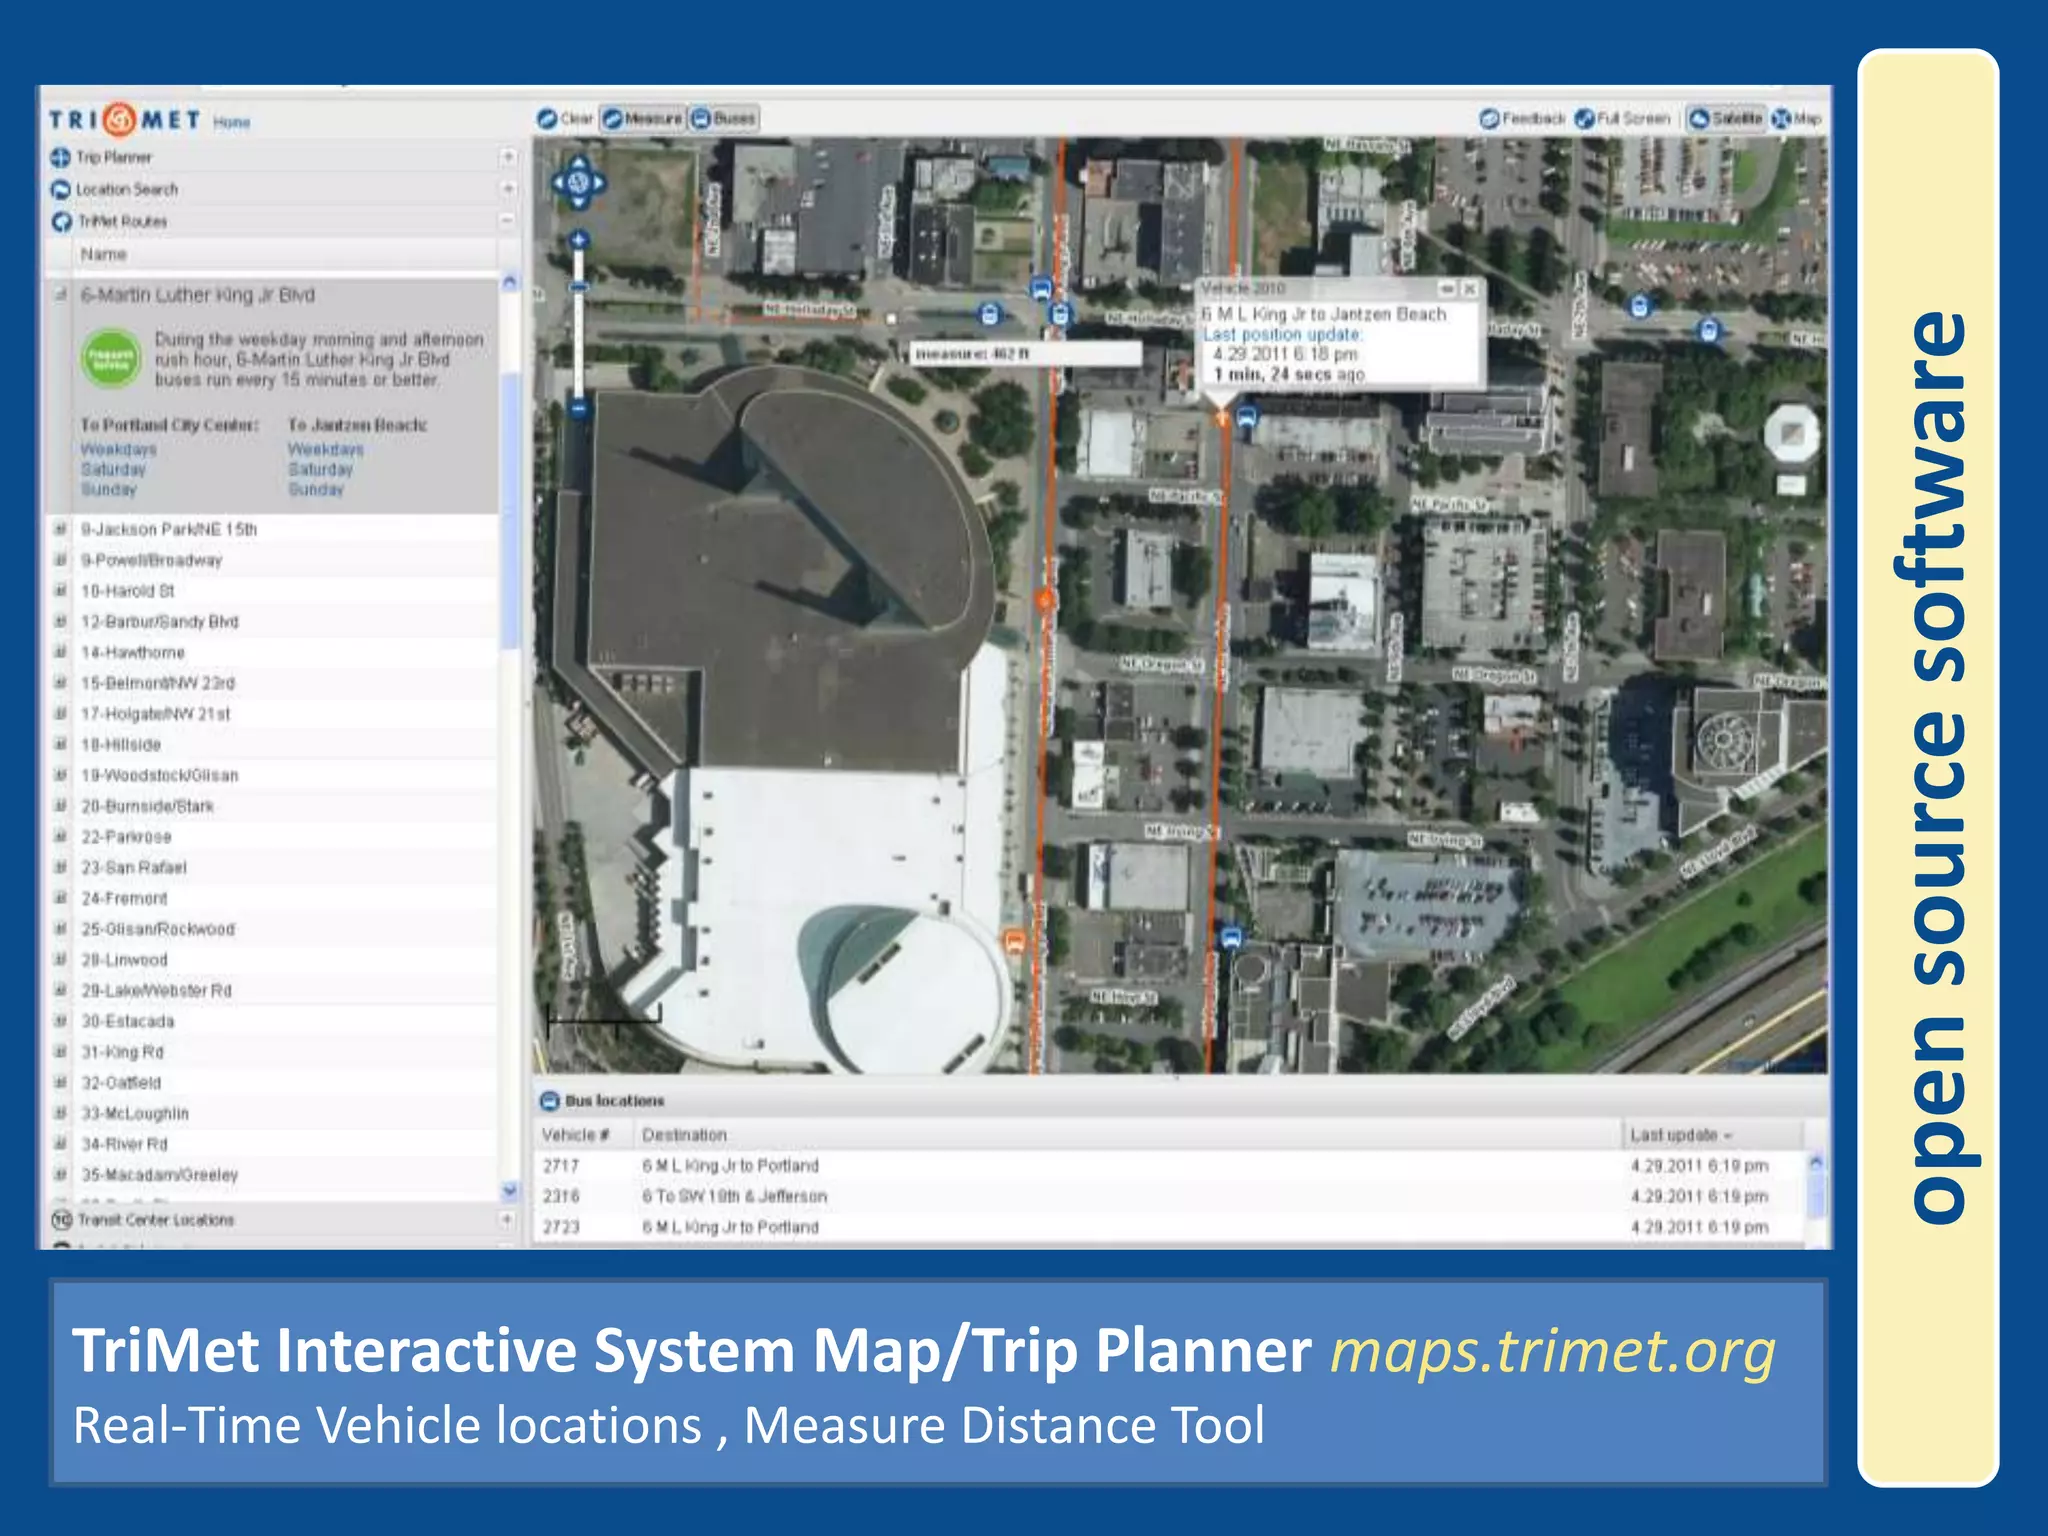Switch map to Full Screen
Screen dimensions: 2048x1536
point(1623,119)
